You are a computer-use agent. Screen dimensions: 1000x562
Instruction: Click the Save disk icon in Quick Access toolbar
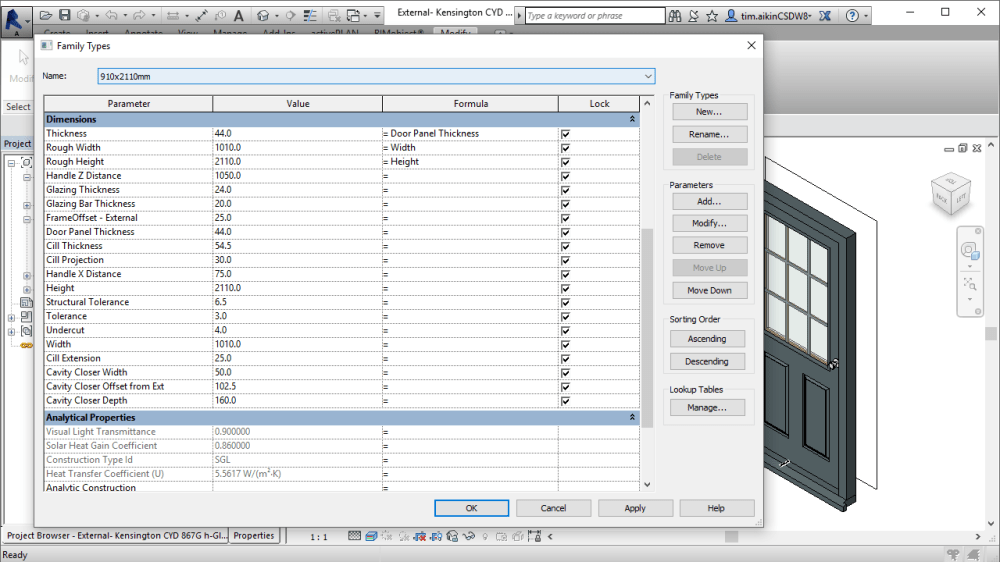tap(64, 15)
